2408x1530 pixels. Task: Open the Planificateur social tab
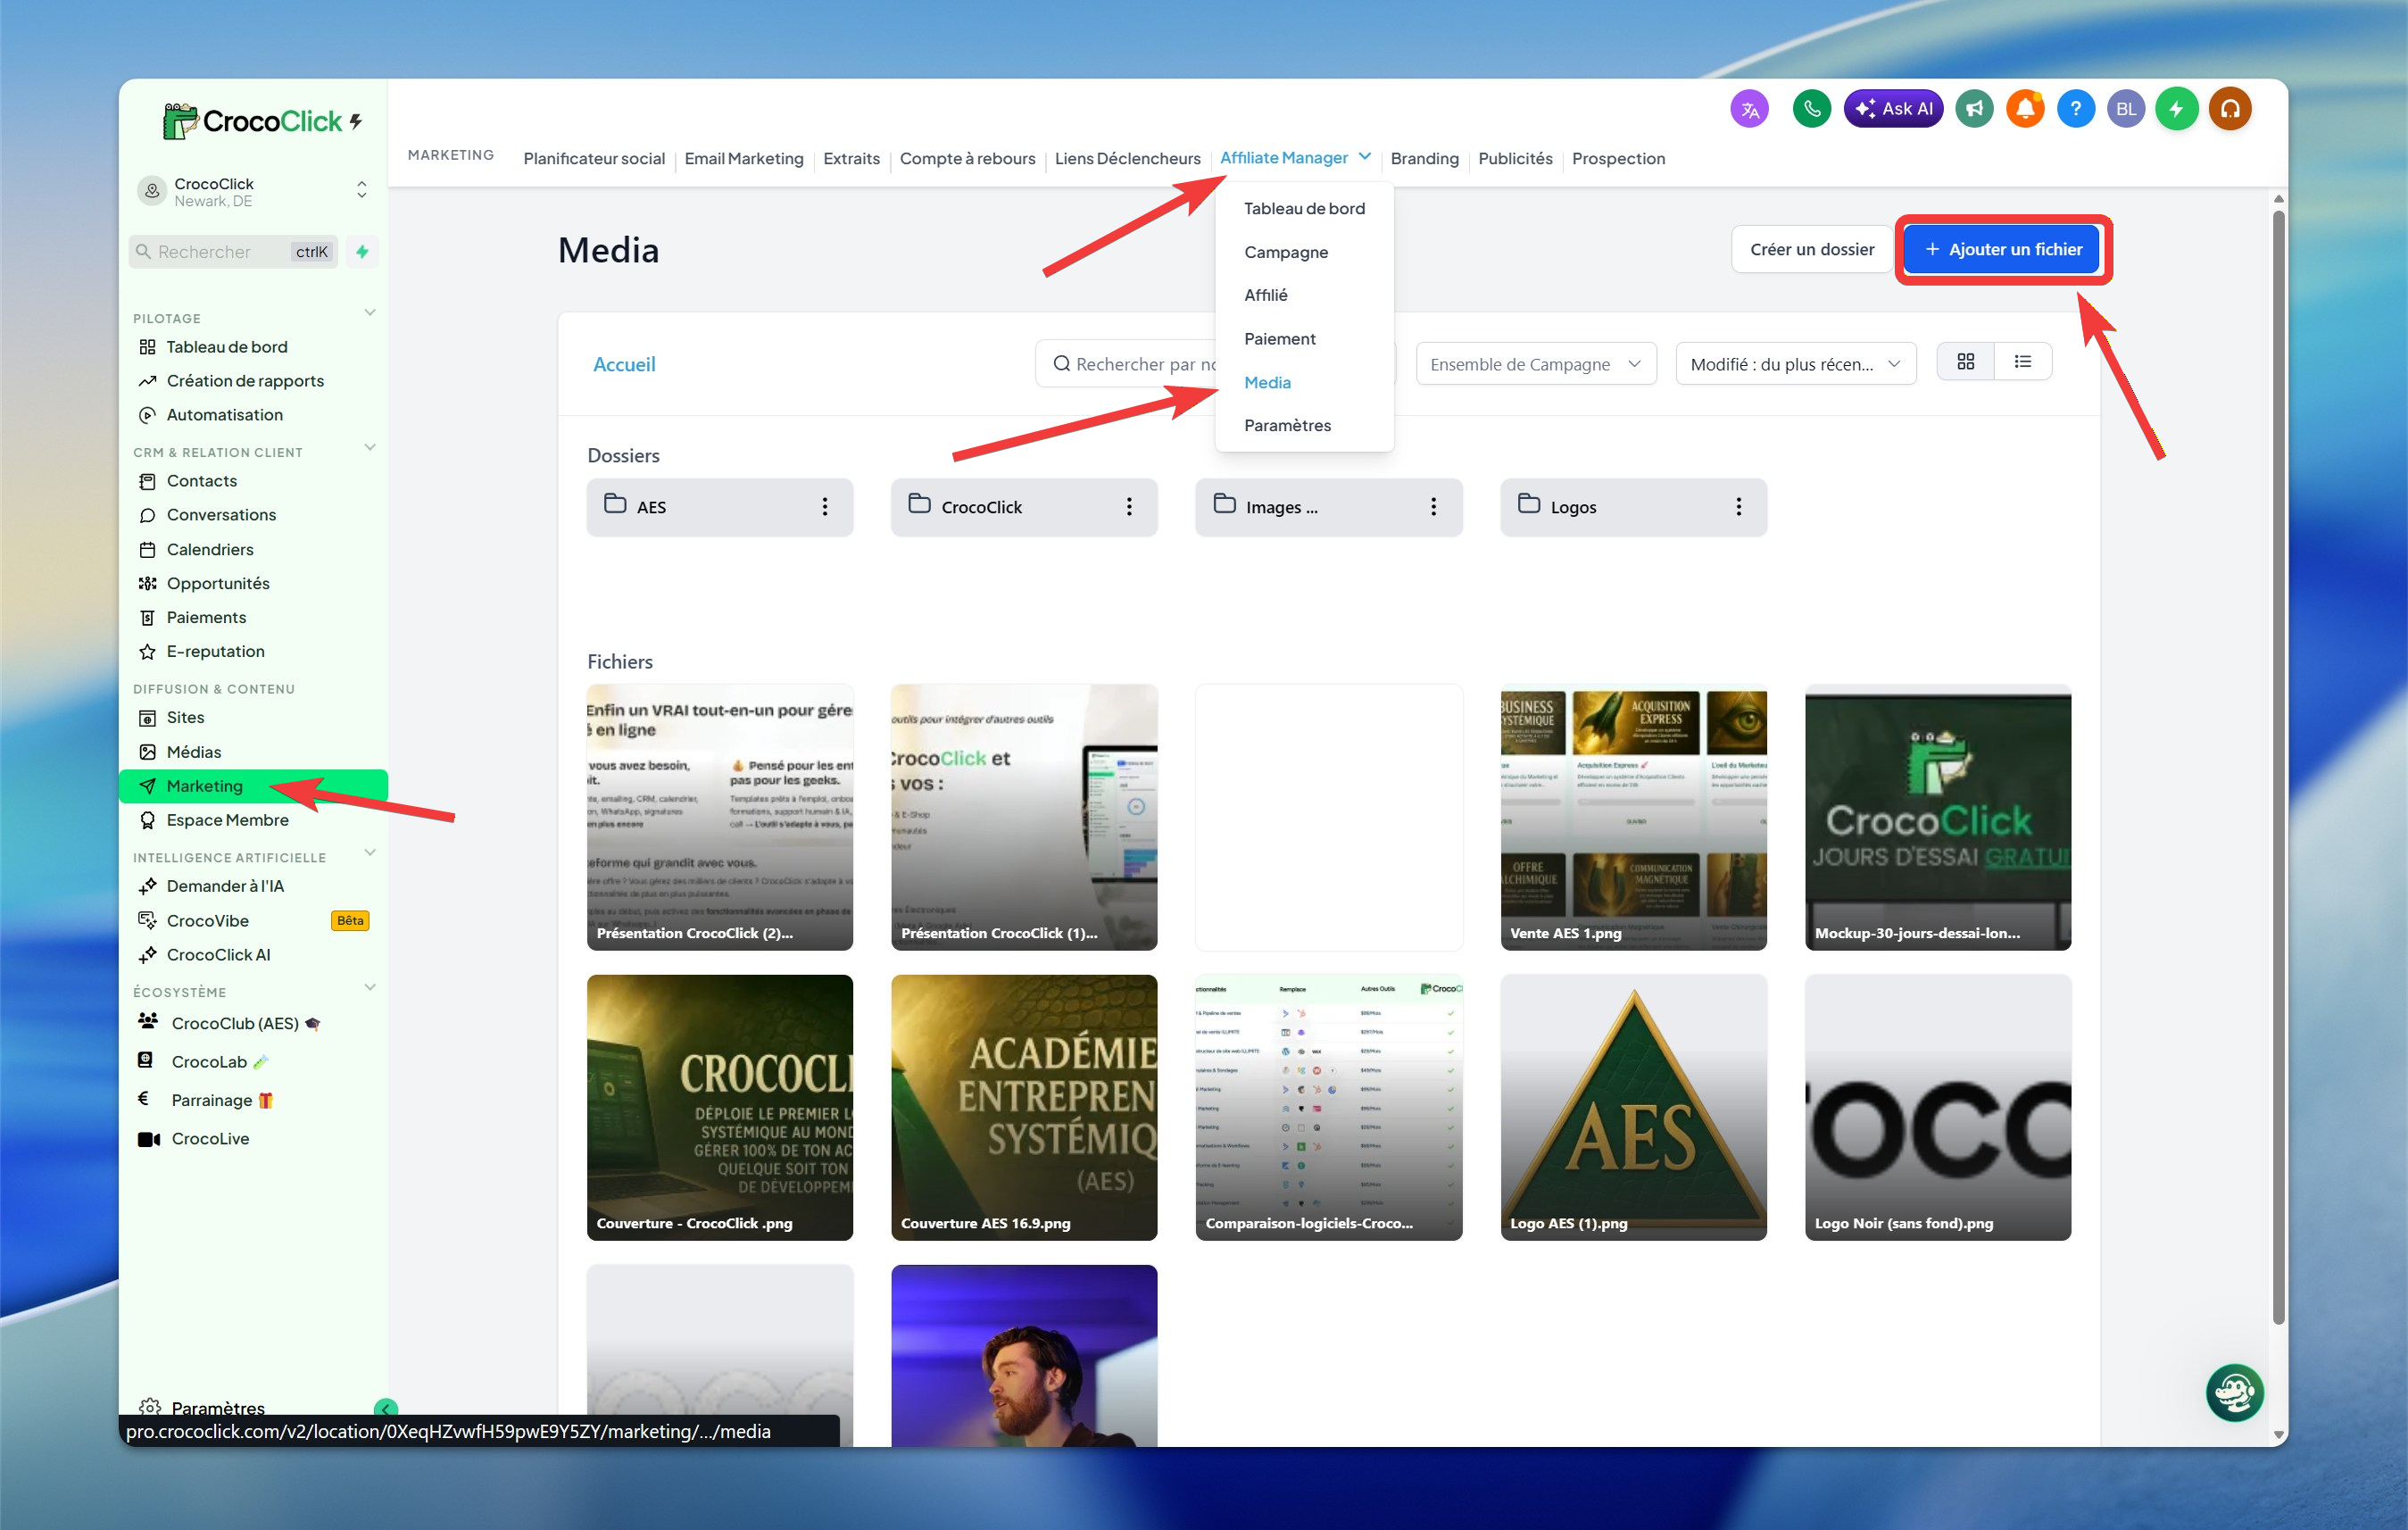pos(594,159)
